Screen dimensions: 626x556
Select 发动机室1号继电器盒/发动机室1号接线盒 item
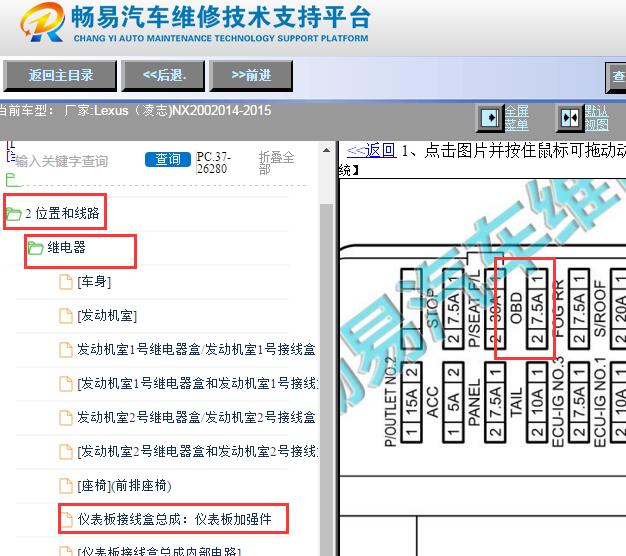[x=196, y=350]
